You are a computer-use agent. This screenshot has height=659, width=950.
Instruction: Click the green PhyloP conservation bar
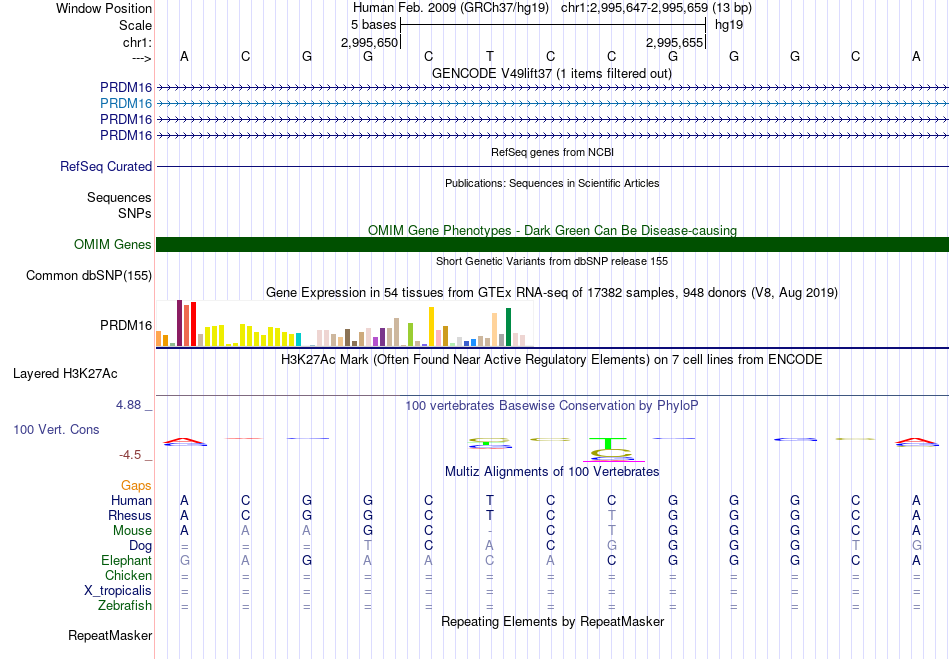[x=608, y=443]
